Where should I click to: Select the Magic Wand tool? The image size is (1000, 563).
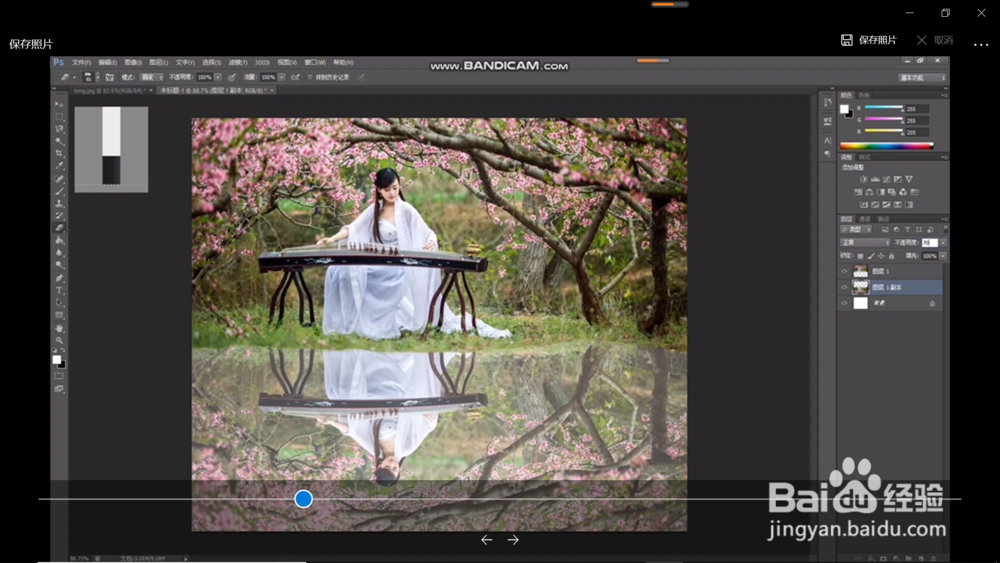[x=59, y=142]
